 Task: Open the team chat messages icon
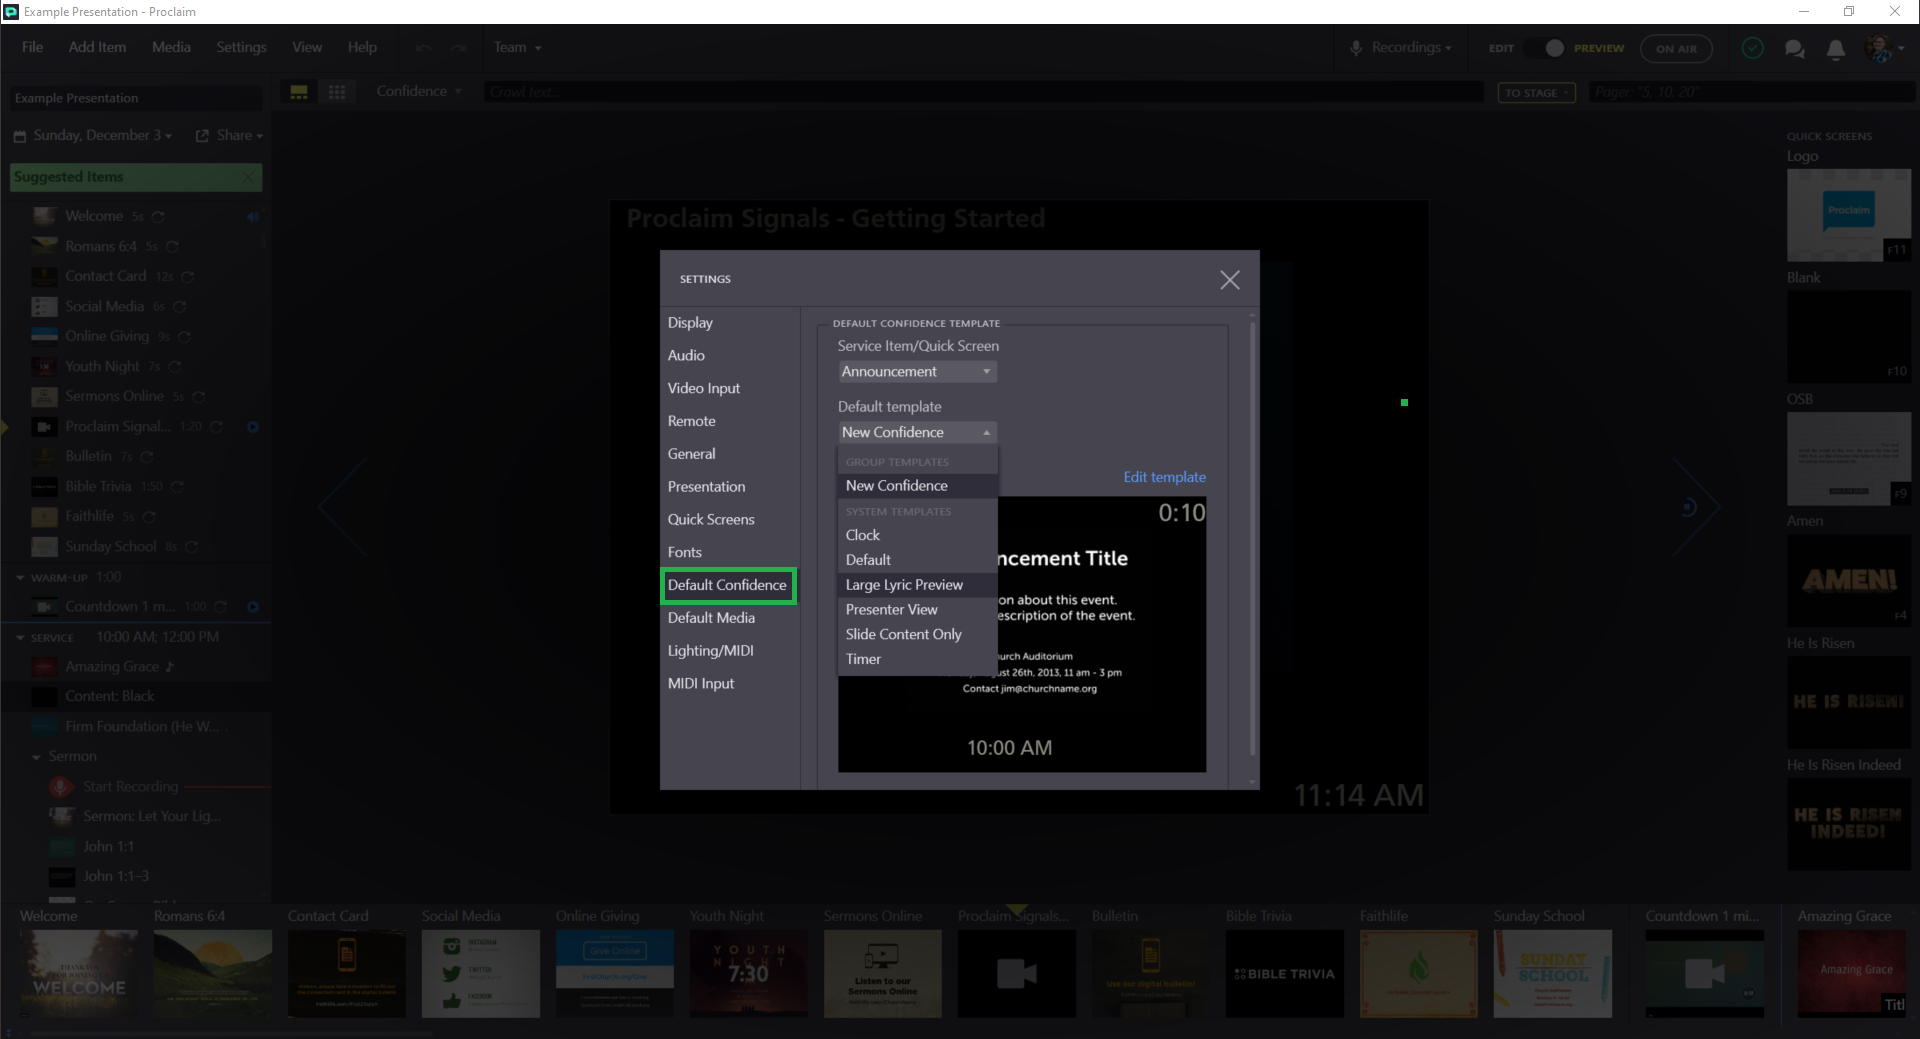coord(1795,49)
